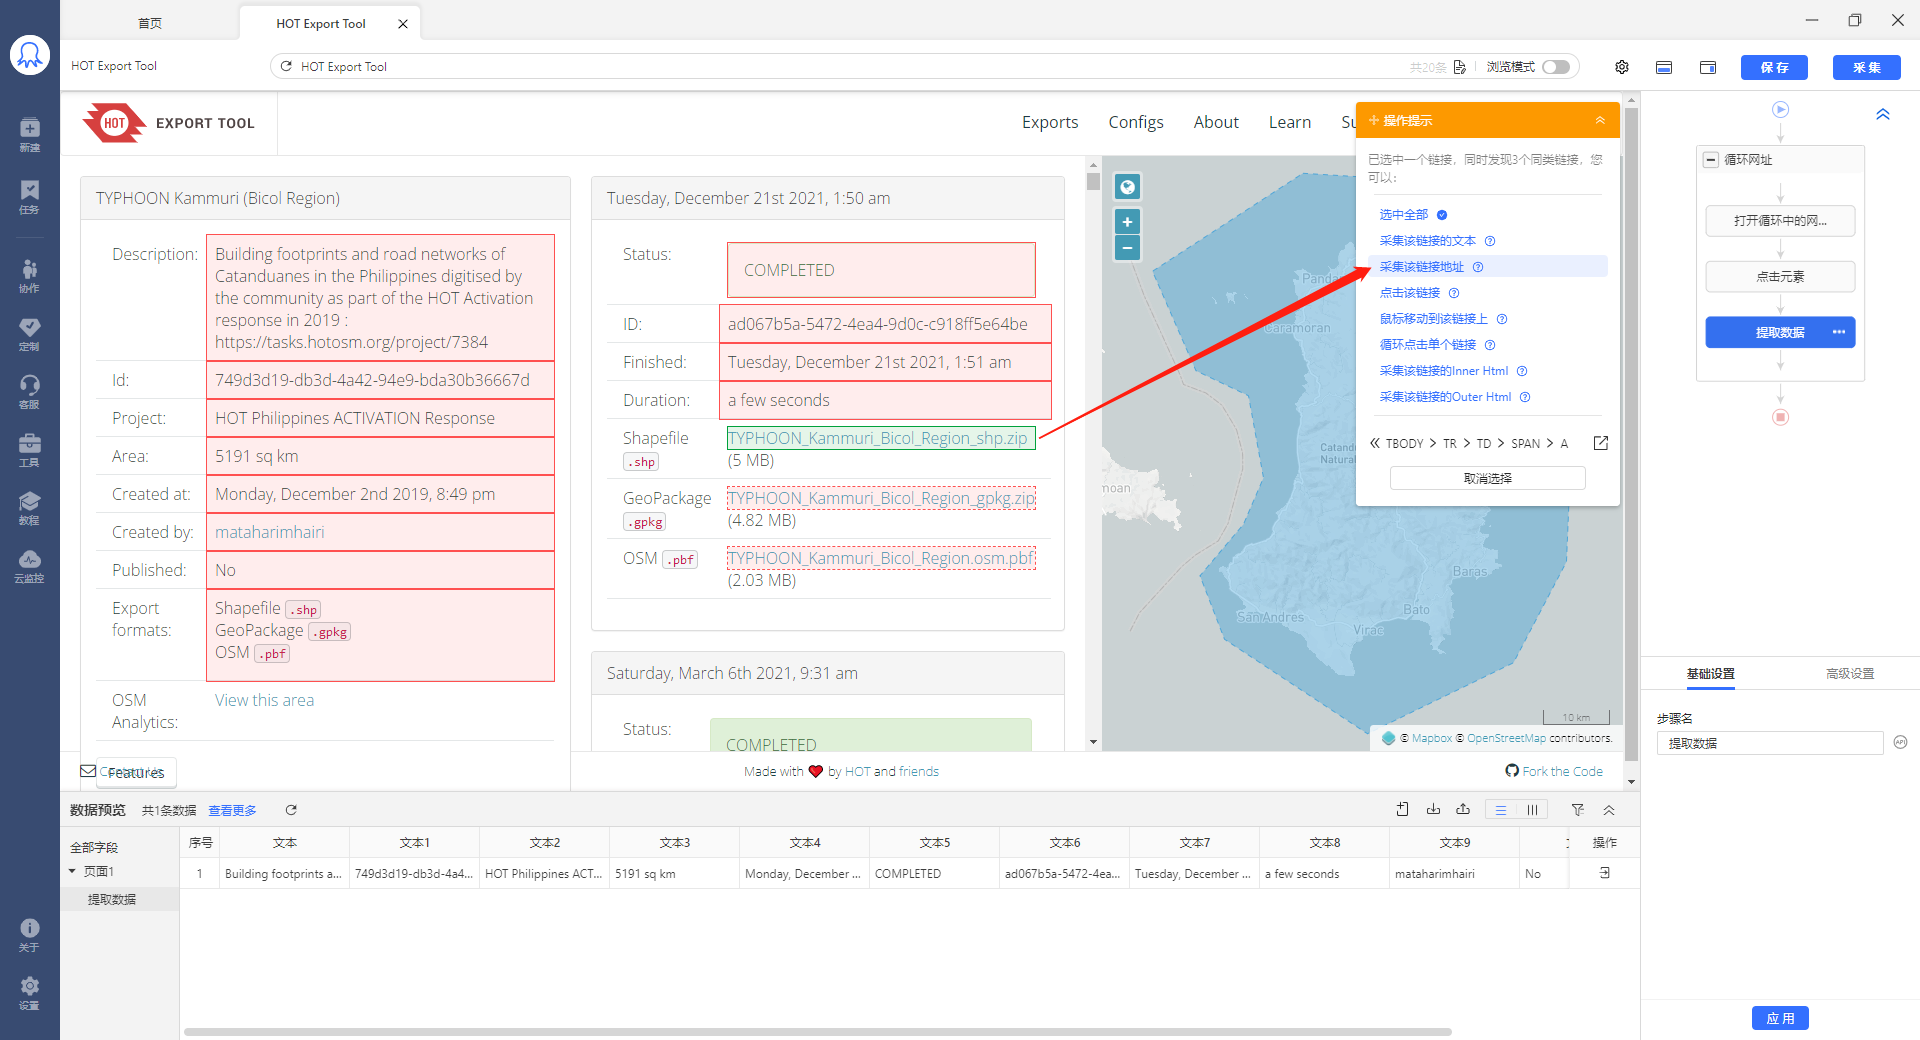Click the row action icon in 操作 column

1604,873
